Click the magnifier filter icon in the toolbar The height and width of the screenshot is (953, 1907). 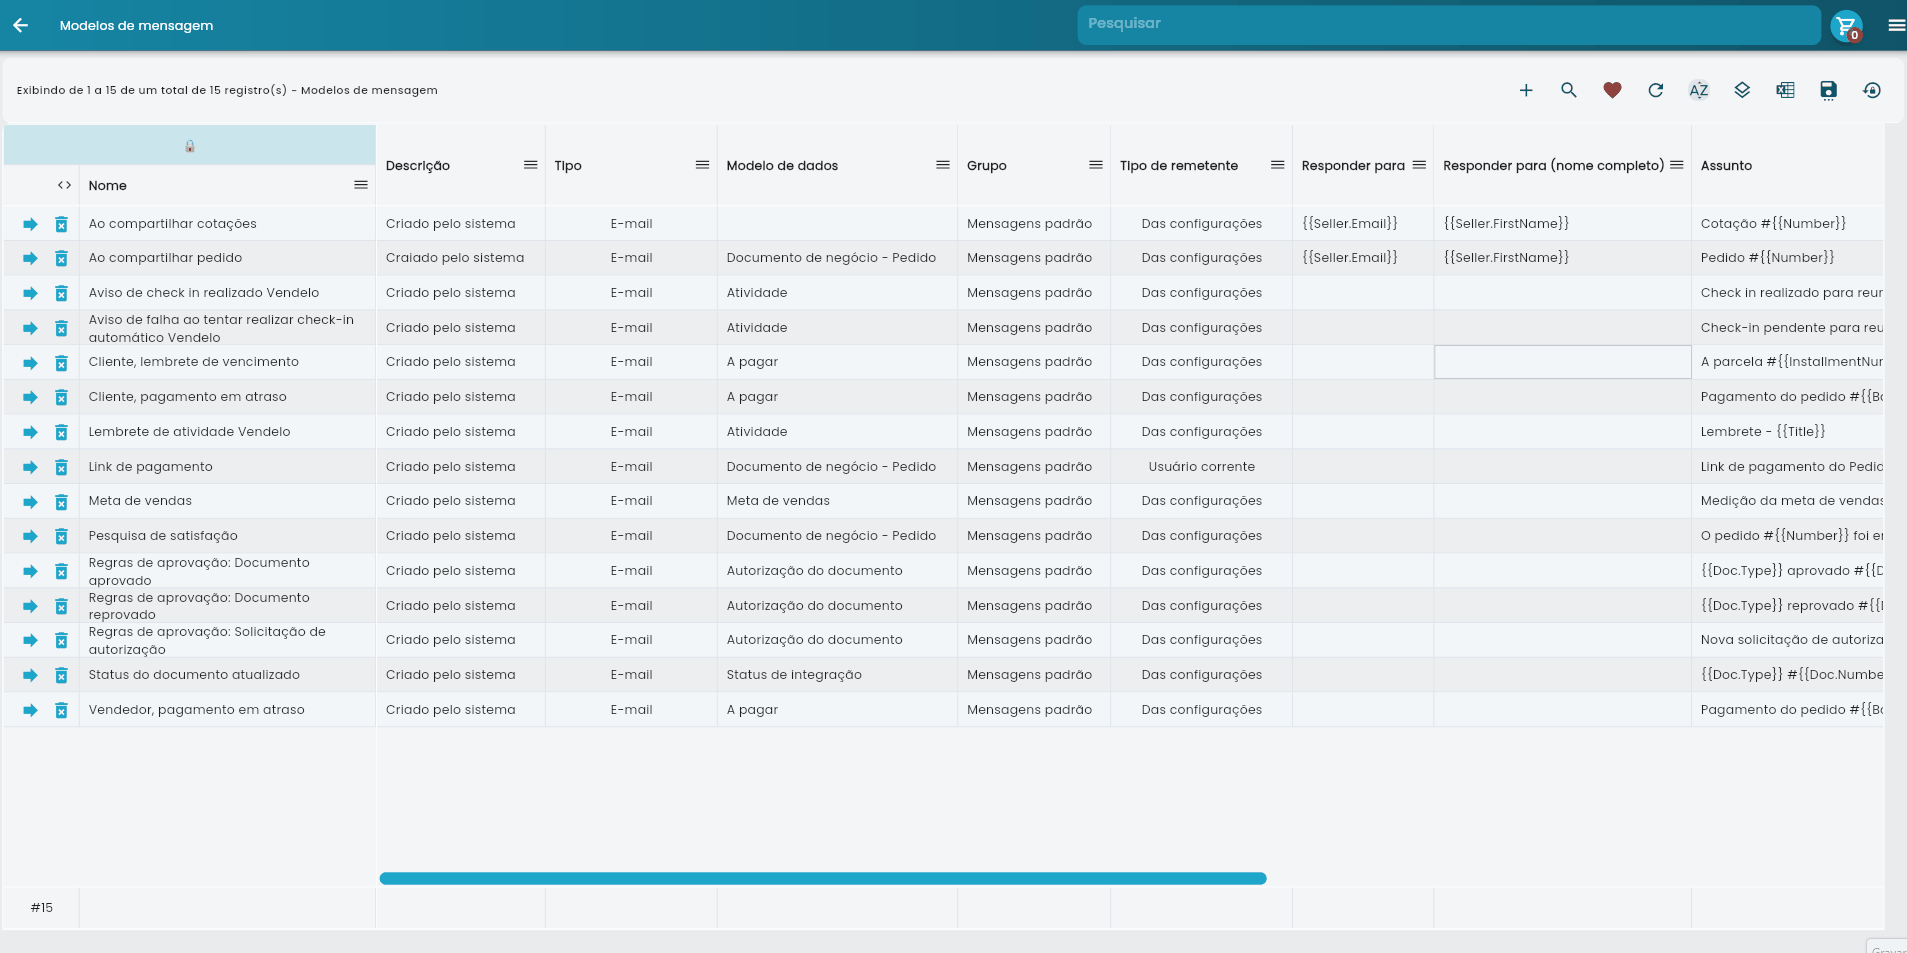pos(1569,90)
